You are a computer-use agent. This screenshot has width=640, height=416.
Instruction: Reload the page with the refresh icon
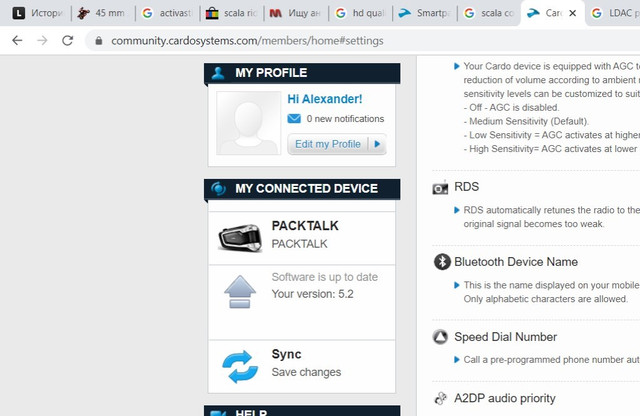[67, 40]
